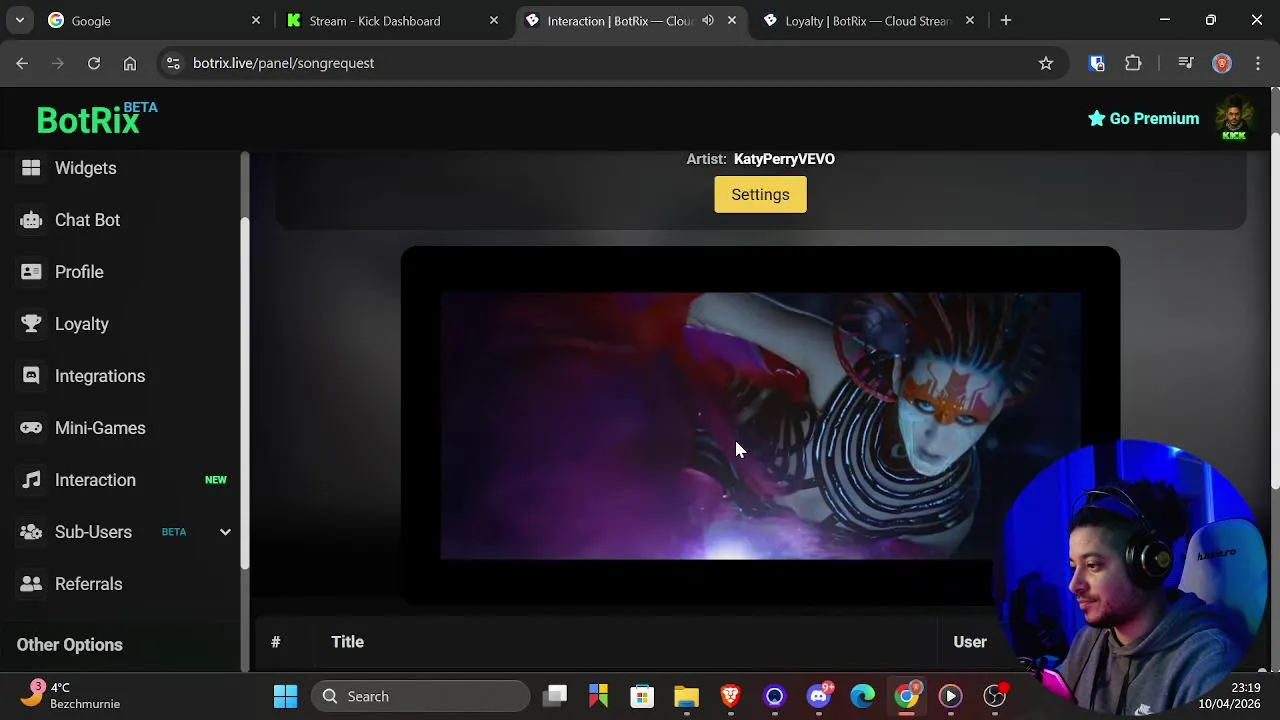Open the browser extensions puzzle icon
Image resolution: width=1280 pixels, height=720 pixels.
pos(1133,63)
